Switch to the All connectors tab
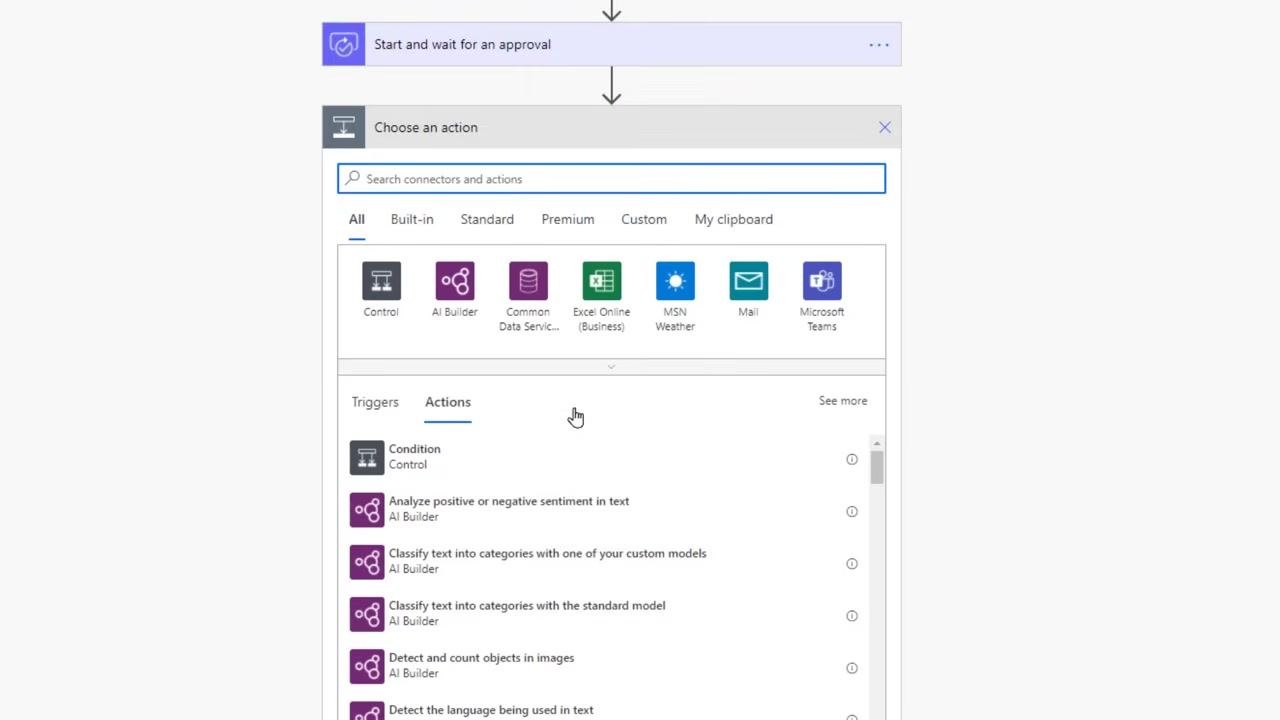 pos(357,219)
